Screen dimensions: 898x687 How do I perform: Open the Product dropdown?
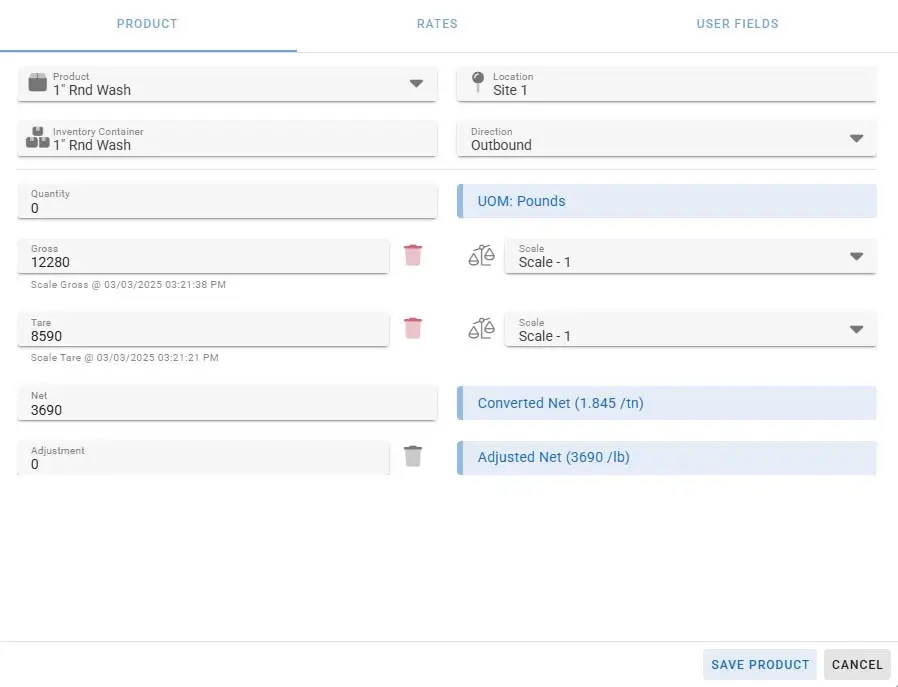point(416,84)
